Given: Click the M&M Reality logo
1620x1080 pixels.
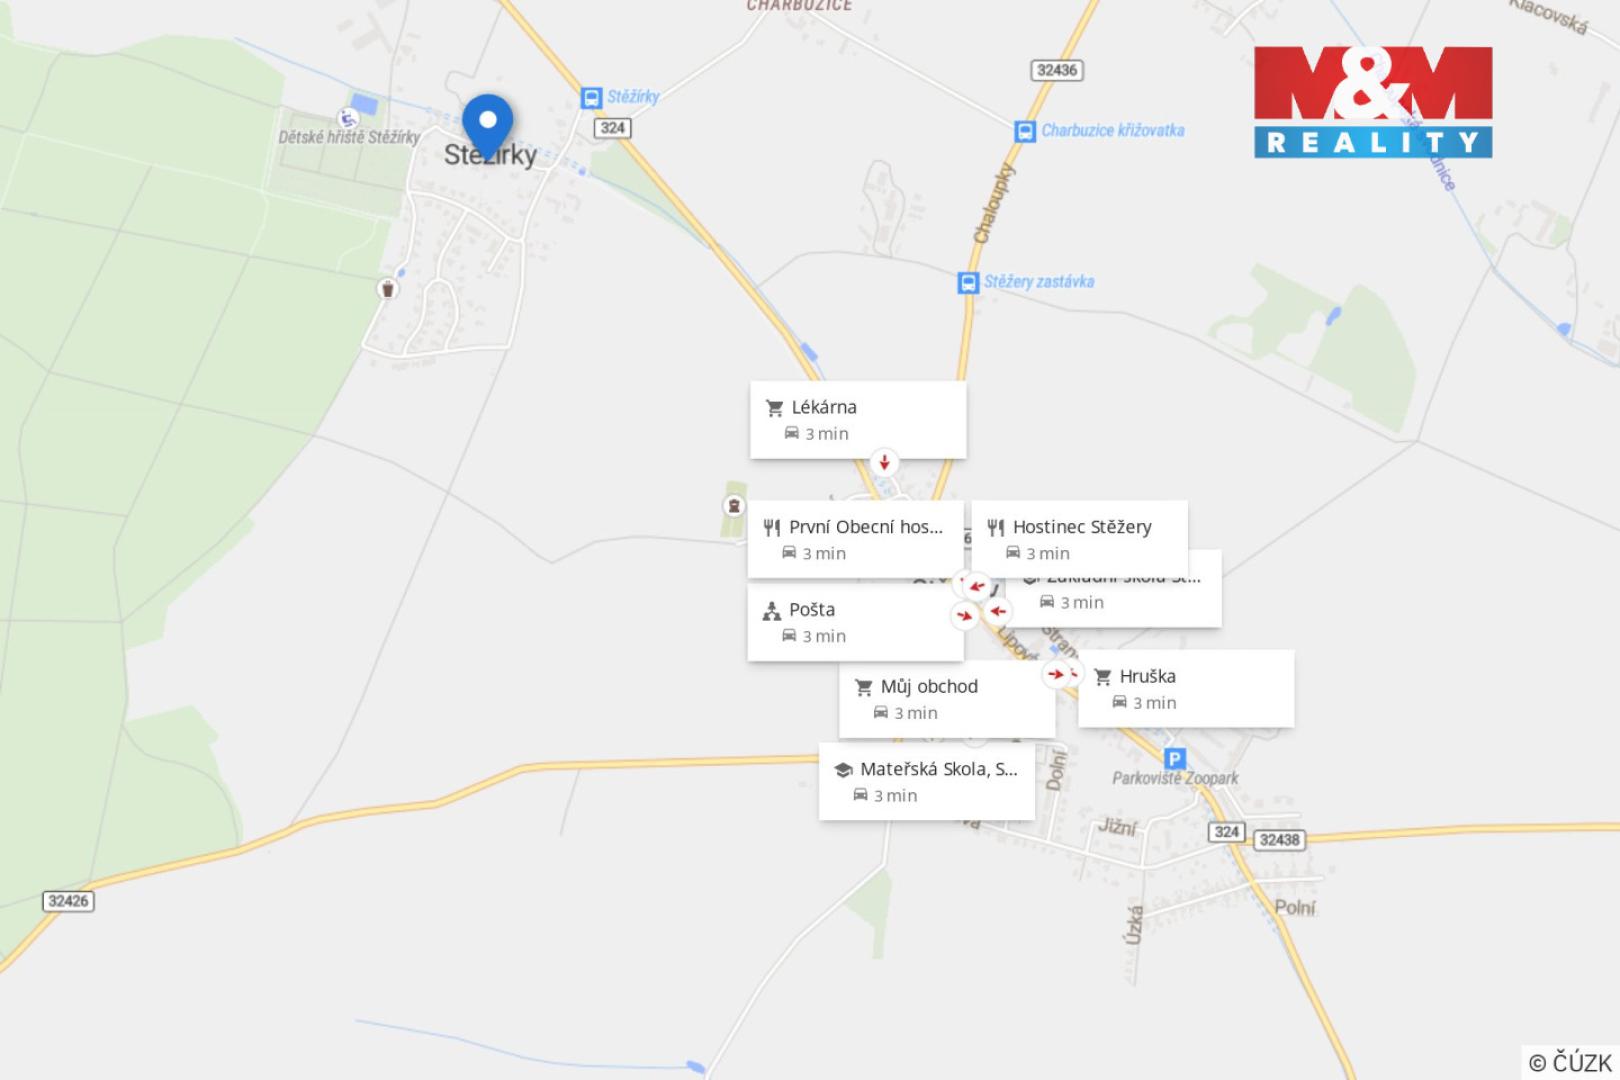Looking at the screenshot, I should [x=1373, y=102].
